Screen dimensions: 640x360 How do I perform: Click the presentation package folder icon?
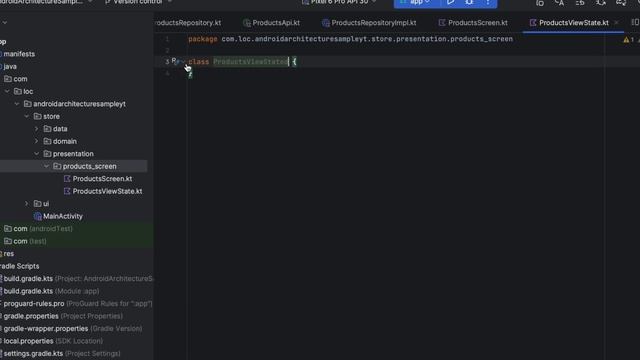coord(47,154)
